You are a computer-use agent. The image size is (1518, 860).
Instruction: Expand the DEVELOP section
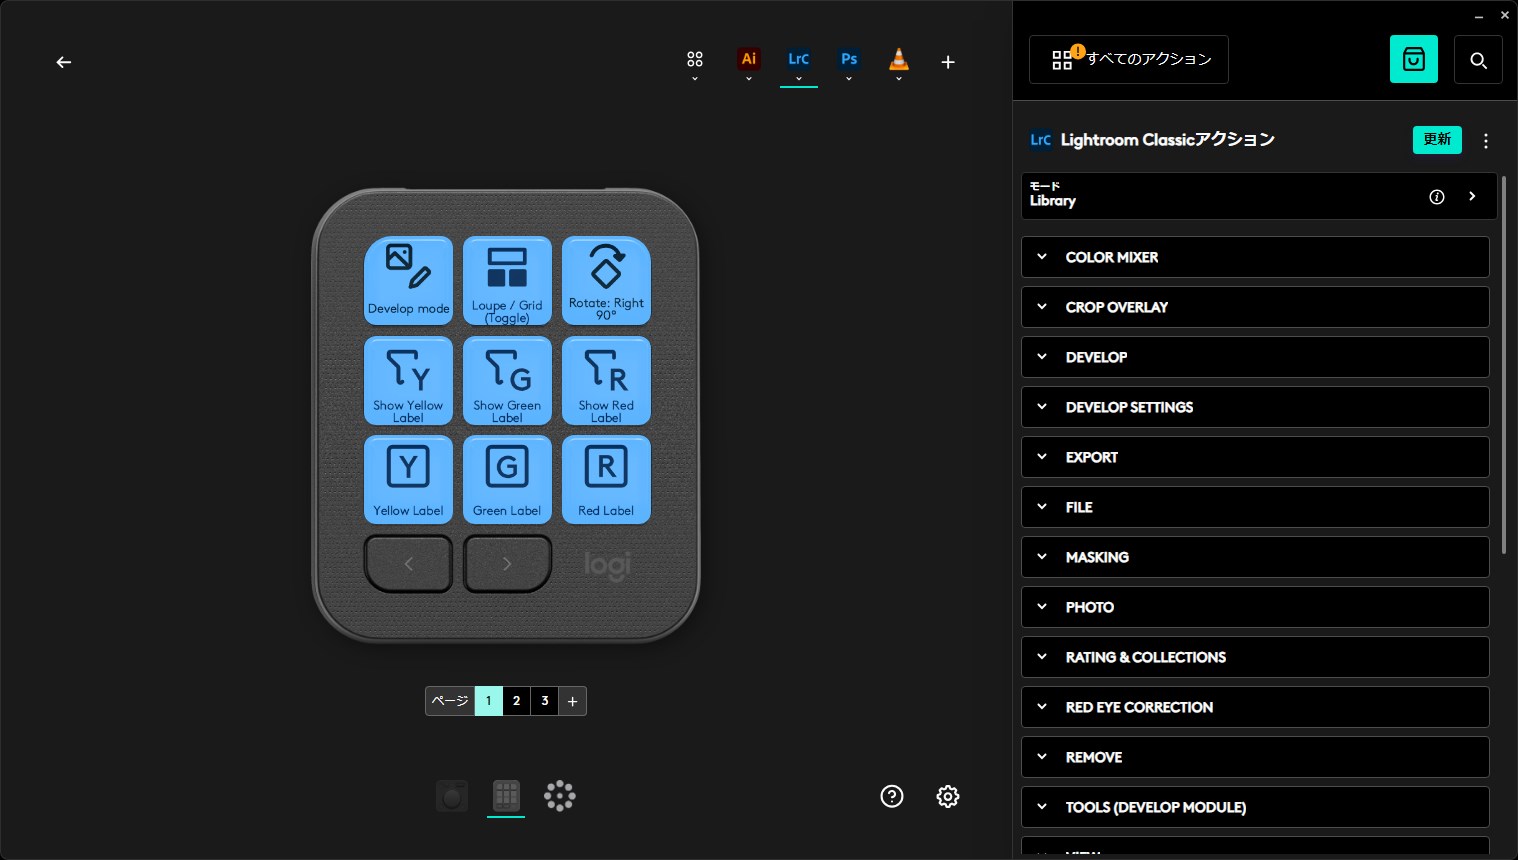[x=1255, y=357]
